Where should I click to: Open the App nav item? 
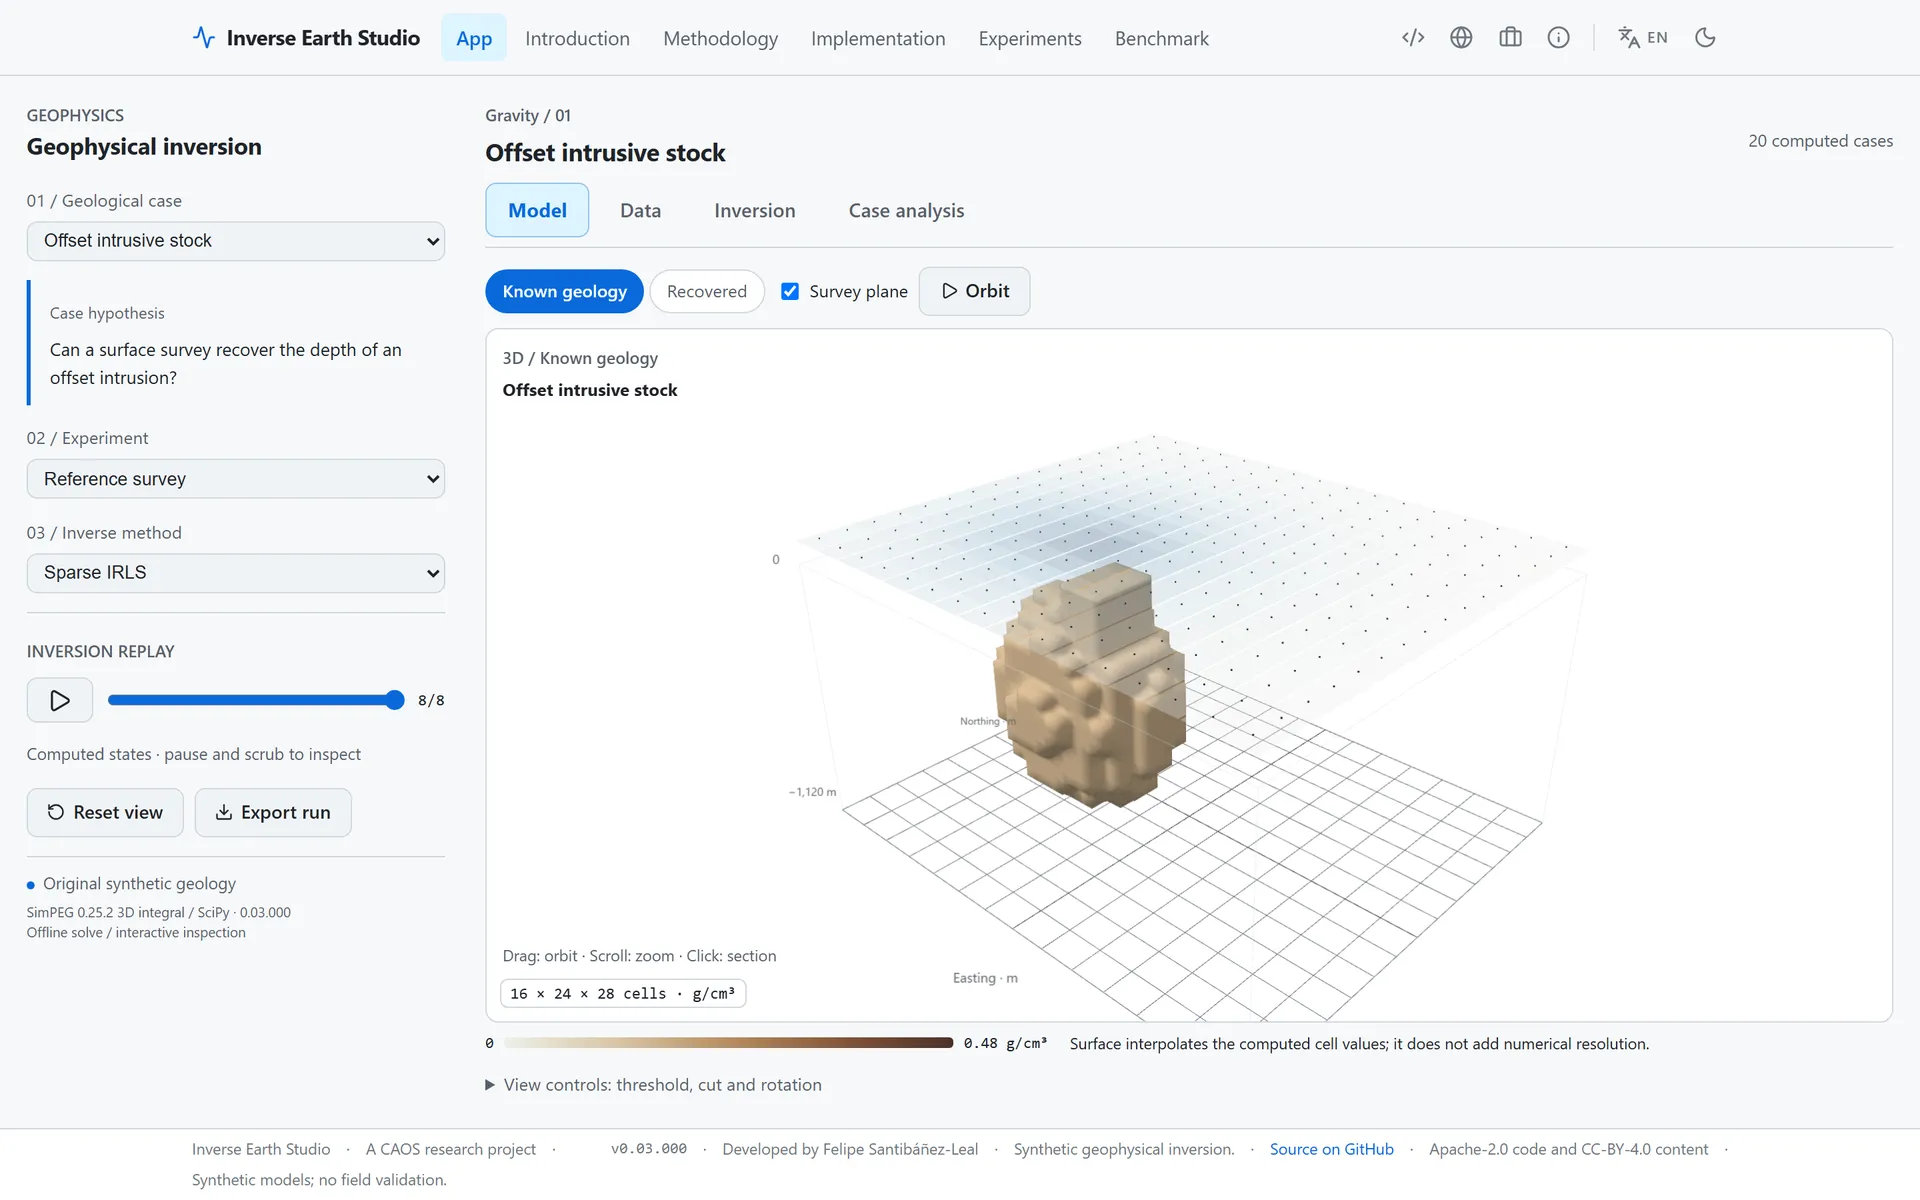474,38
